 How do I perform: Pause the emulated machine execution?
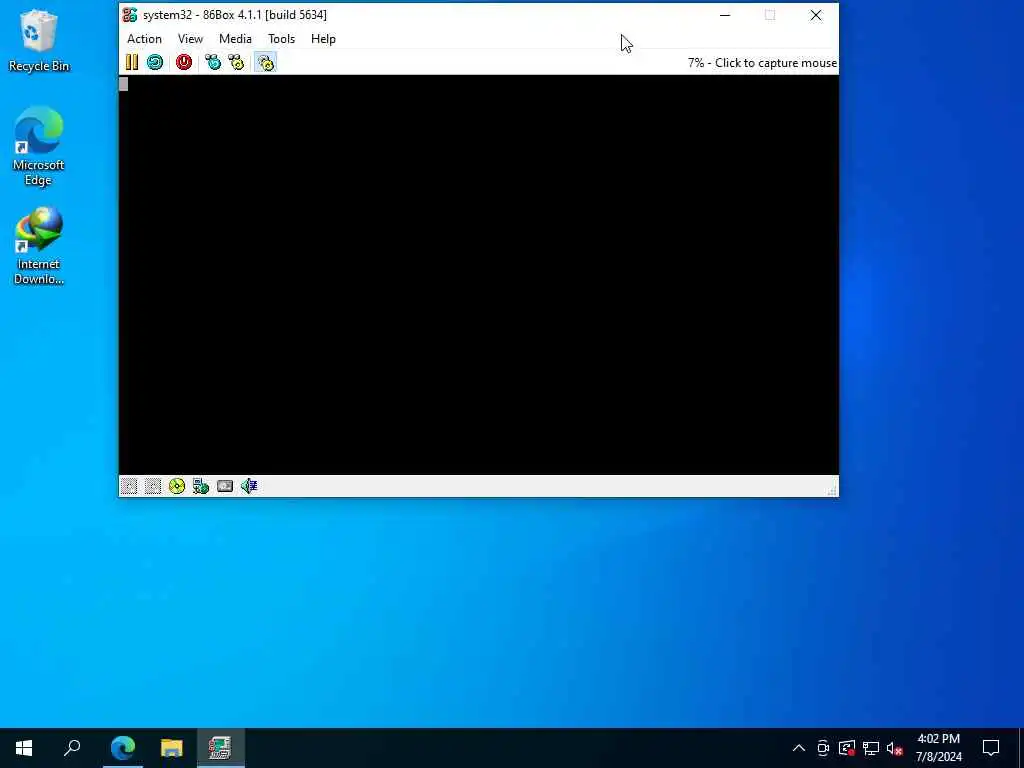click(132, 62)
